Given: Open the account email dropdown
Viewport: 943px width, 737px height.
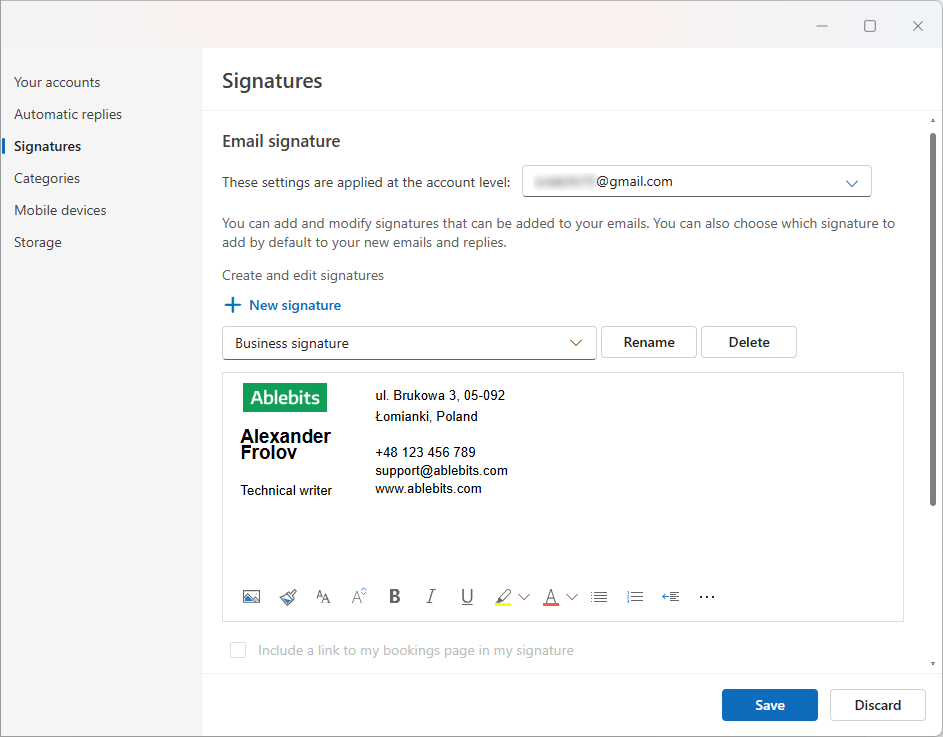Looking at the screenshot, I should coord(696,181).
